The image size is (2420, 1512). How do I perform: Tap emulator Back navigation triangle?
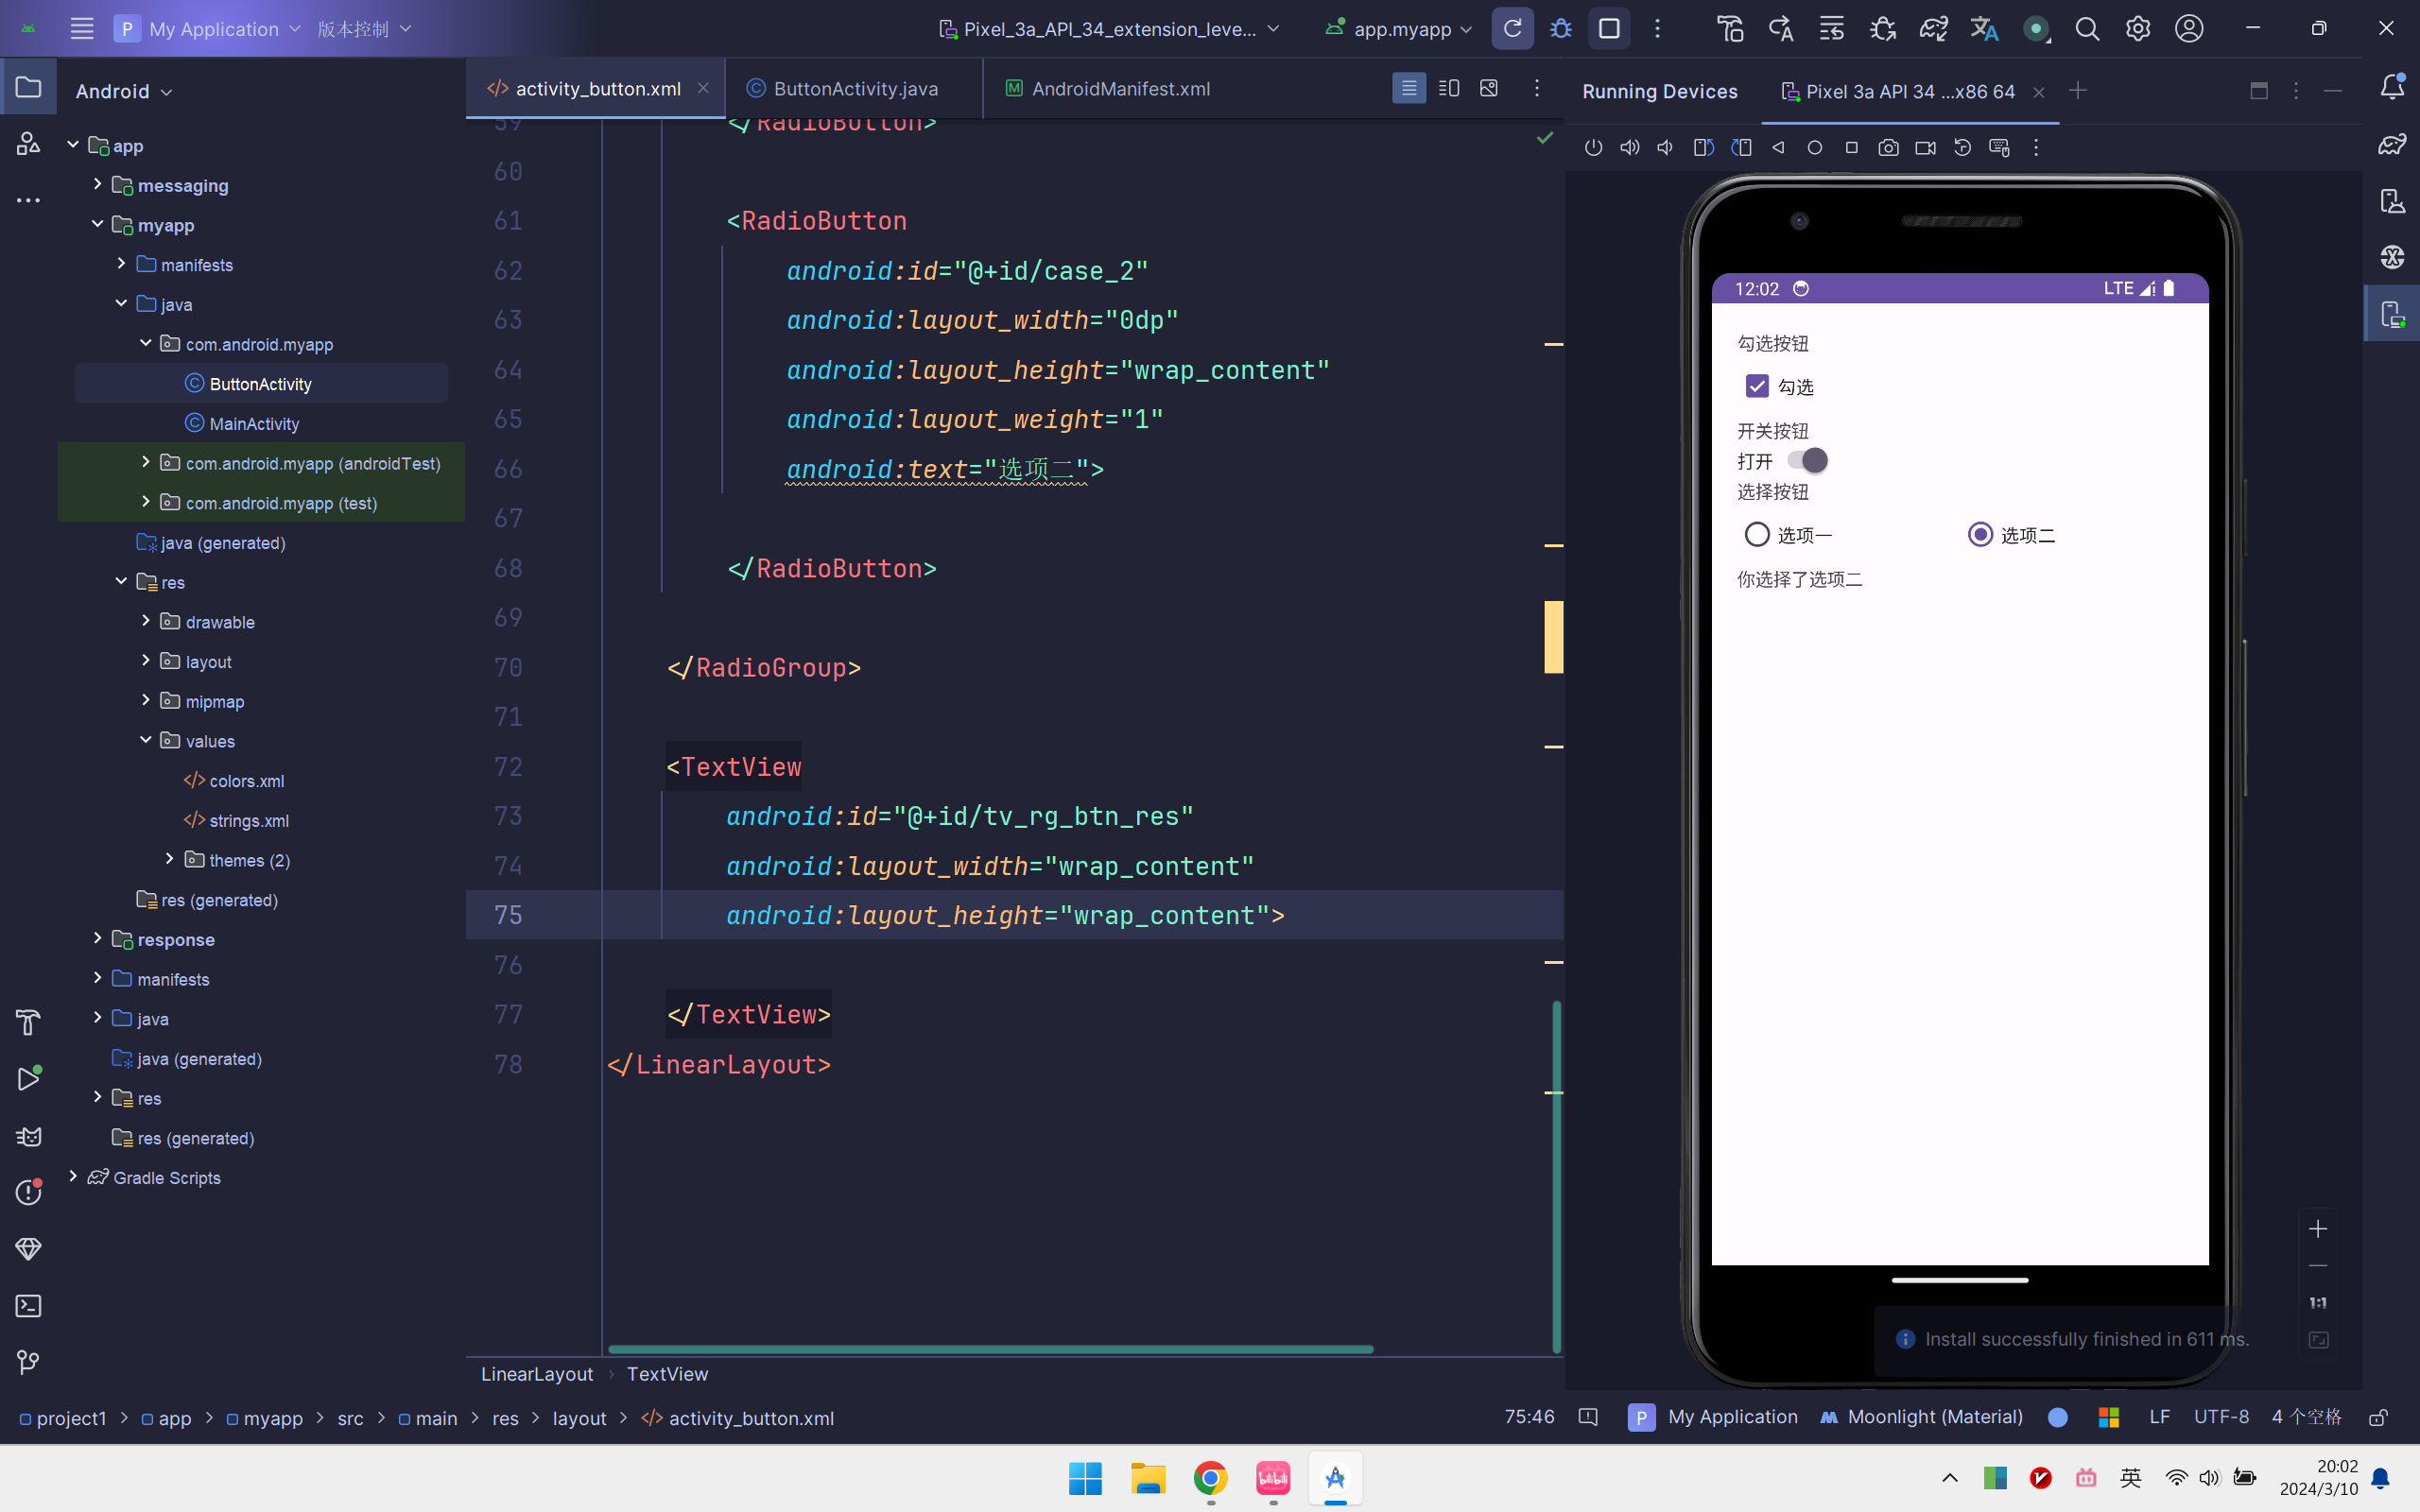(1778, 148)
